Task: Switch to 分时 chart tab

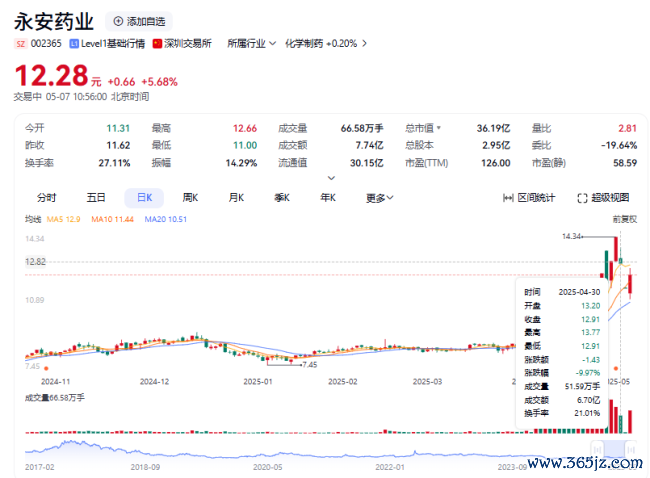Action: (x=46, y=198)
